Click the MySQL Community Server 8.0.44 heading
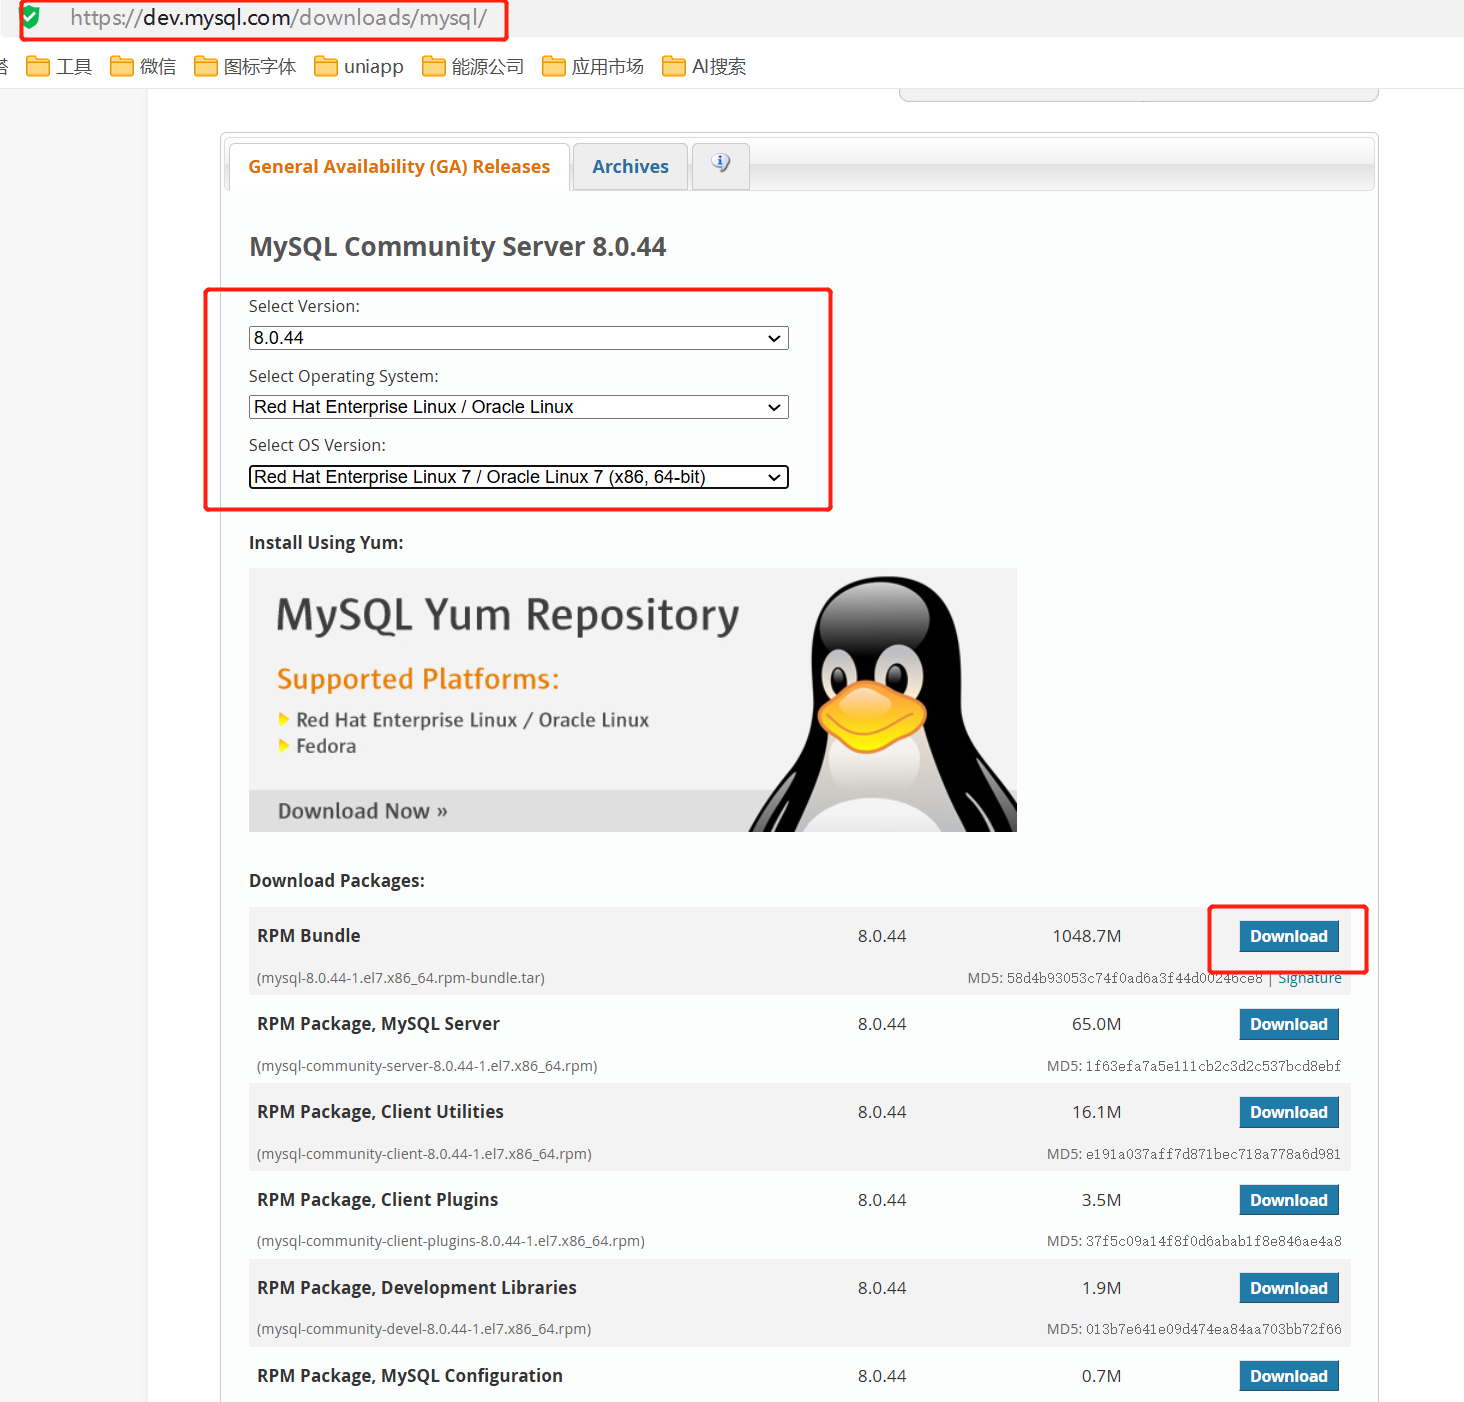This screenshot has width=1464, height=1402. pos(457,247)
